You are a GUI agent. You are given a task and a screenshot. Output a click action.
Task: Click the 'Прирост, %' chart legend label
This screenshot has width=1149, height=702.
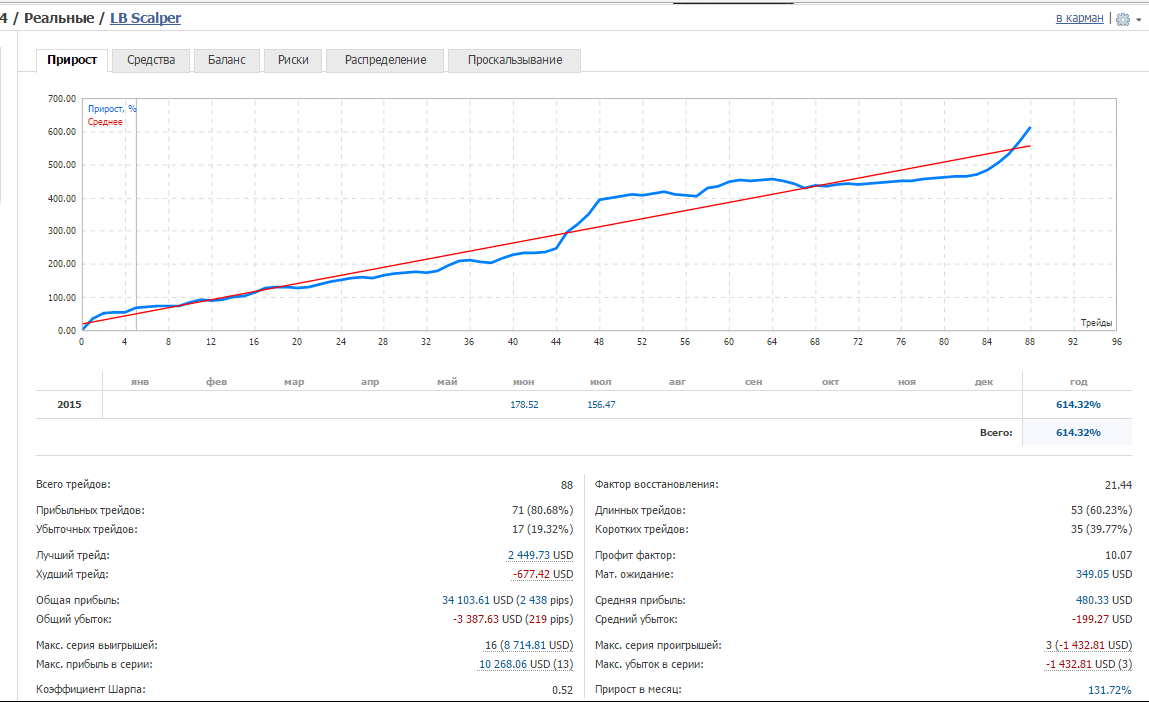112,108
